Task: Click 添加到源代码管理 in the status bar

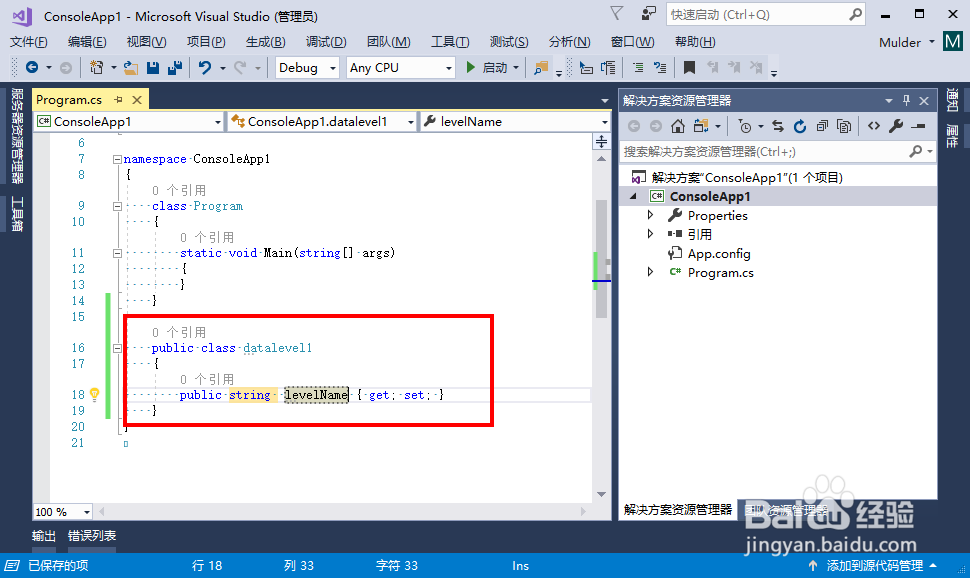Action: coord(874,566)
